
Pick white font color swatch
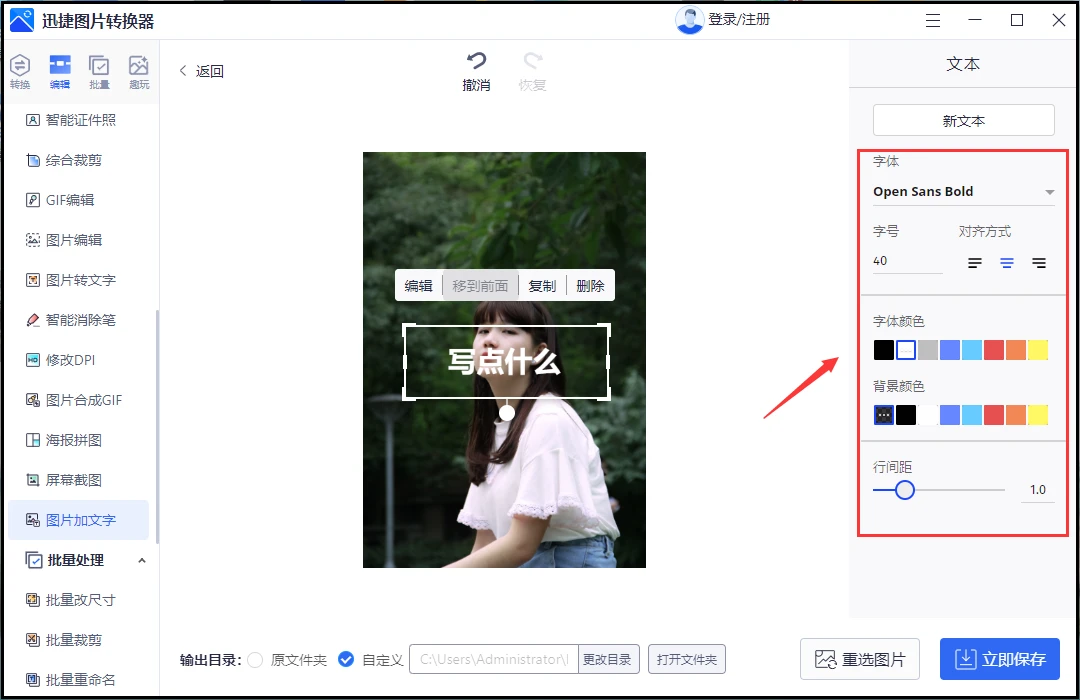coord(906,350)
